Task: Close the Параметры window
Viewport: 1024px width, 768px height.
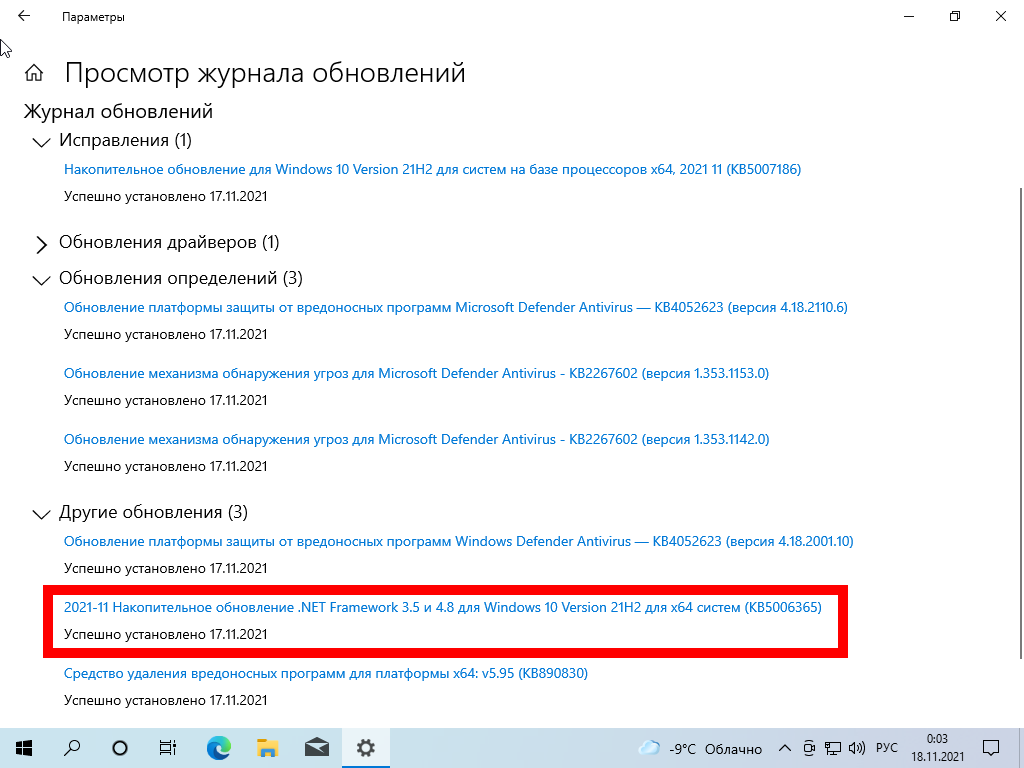Action: 1000,16
